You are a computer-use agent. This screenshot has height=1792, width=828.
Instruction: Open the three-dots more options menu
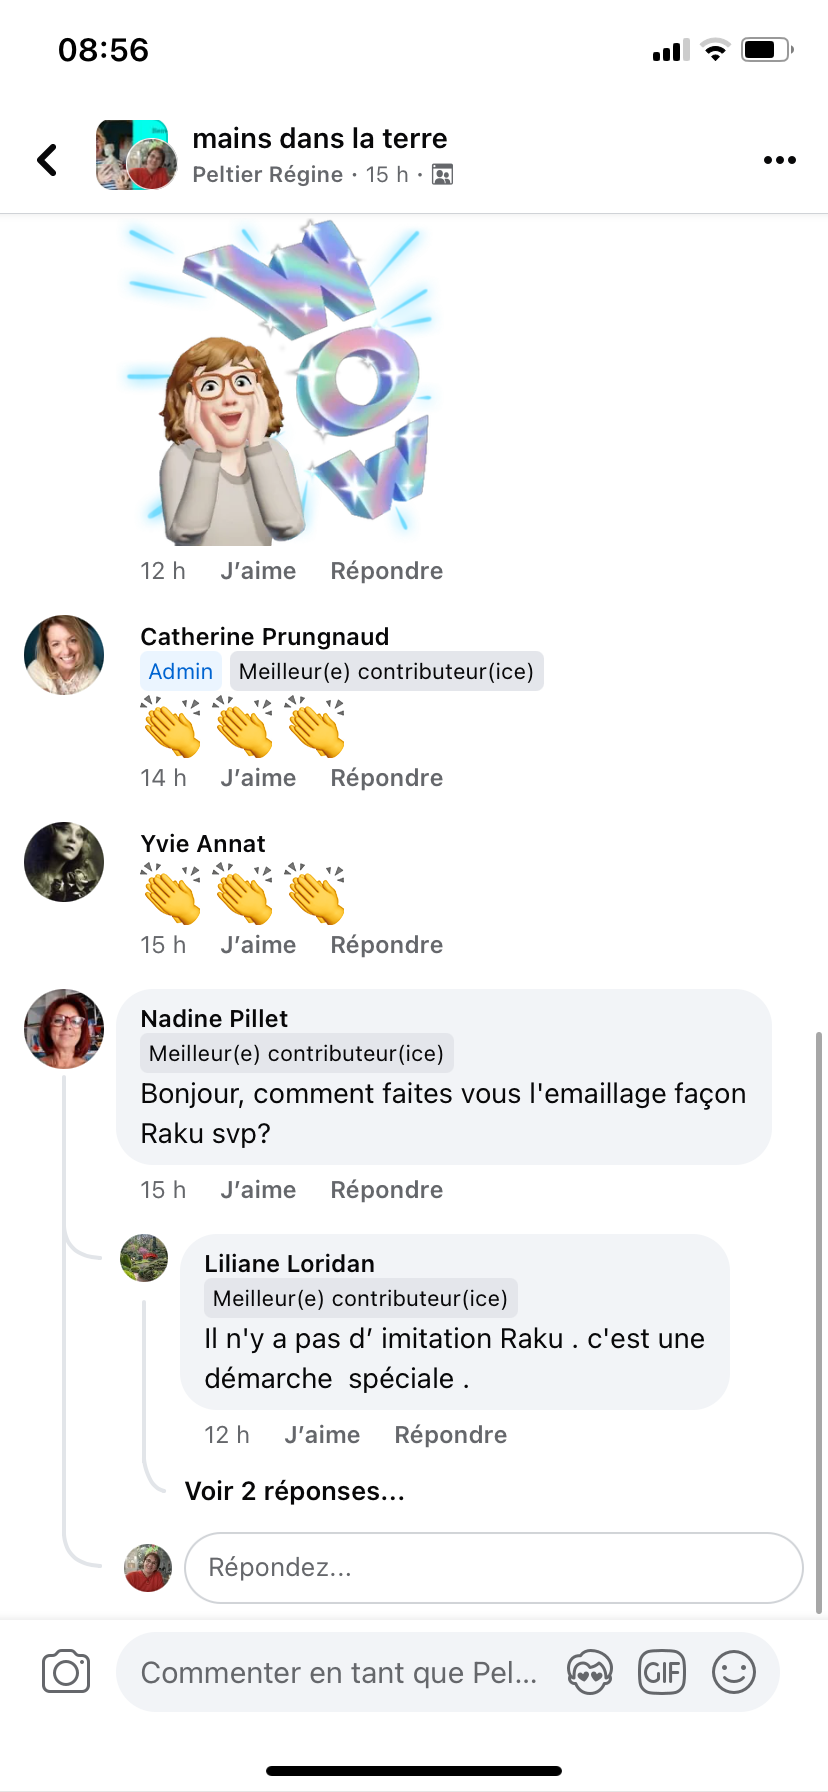pyautogui.click(x=779, y=160)
